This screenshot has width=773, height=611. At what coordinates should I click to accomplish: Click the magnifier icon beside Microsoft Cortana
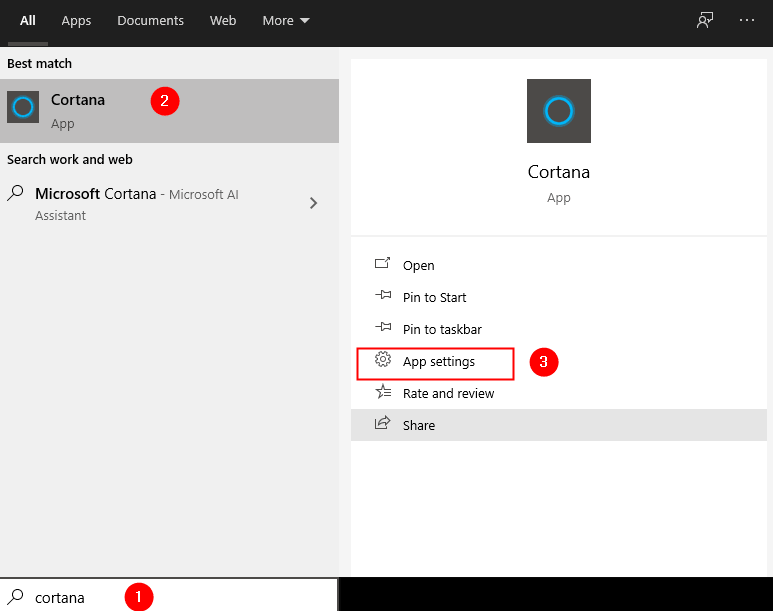pos(16,193)
